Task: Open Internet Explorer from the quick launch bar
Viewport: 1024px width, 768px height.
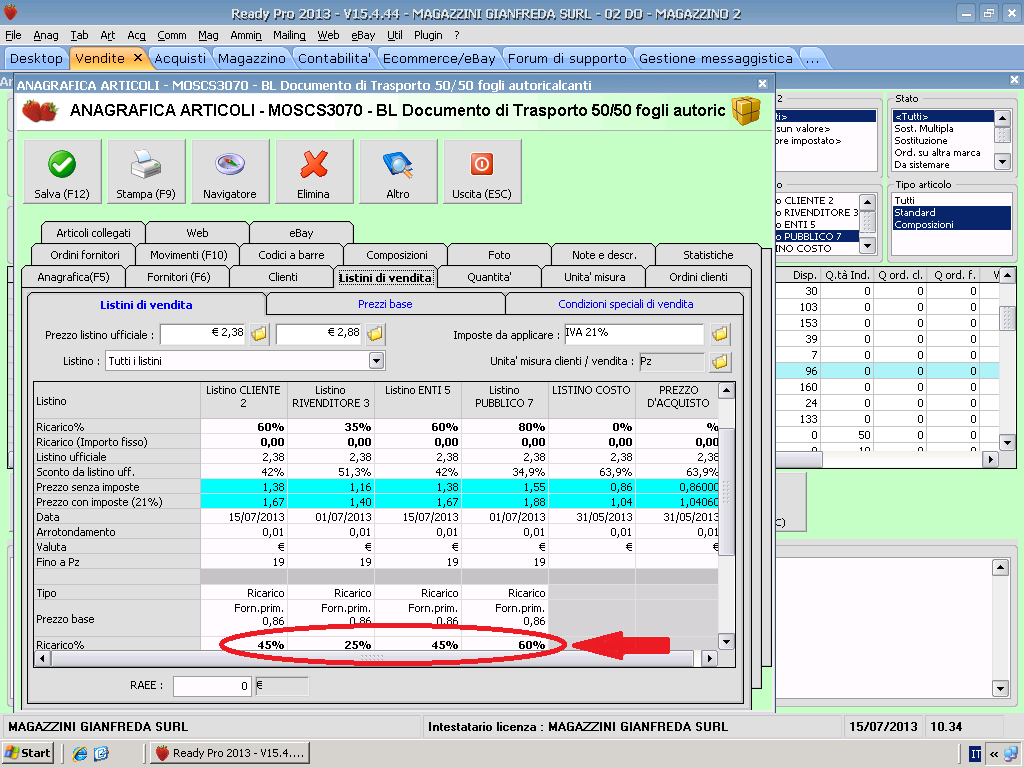Action: tap(80, 753)
